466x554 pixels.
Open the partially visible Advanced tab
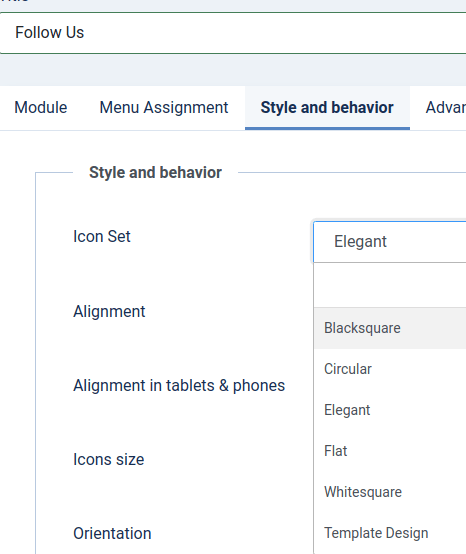[446, 108]
